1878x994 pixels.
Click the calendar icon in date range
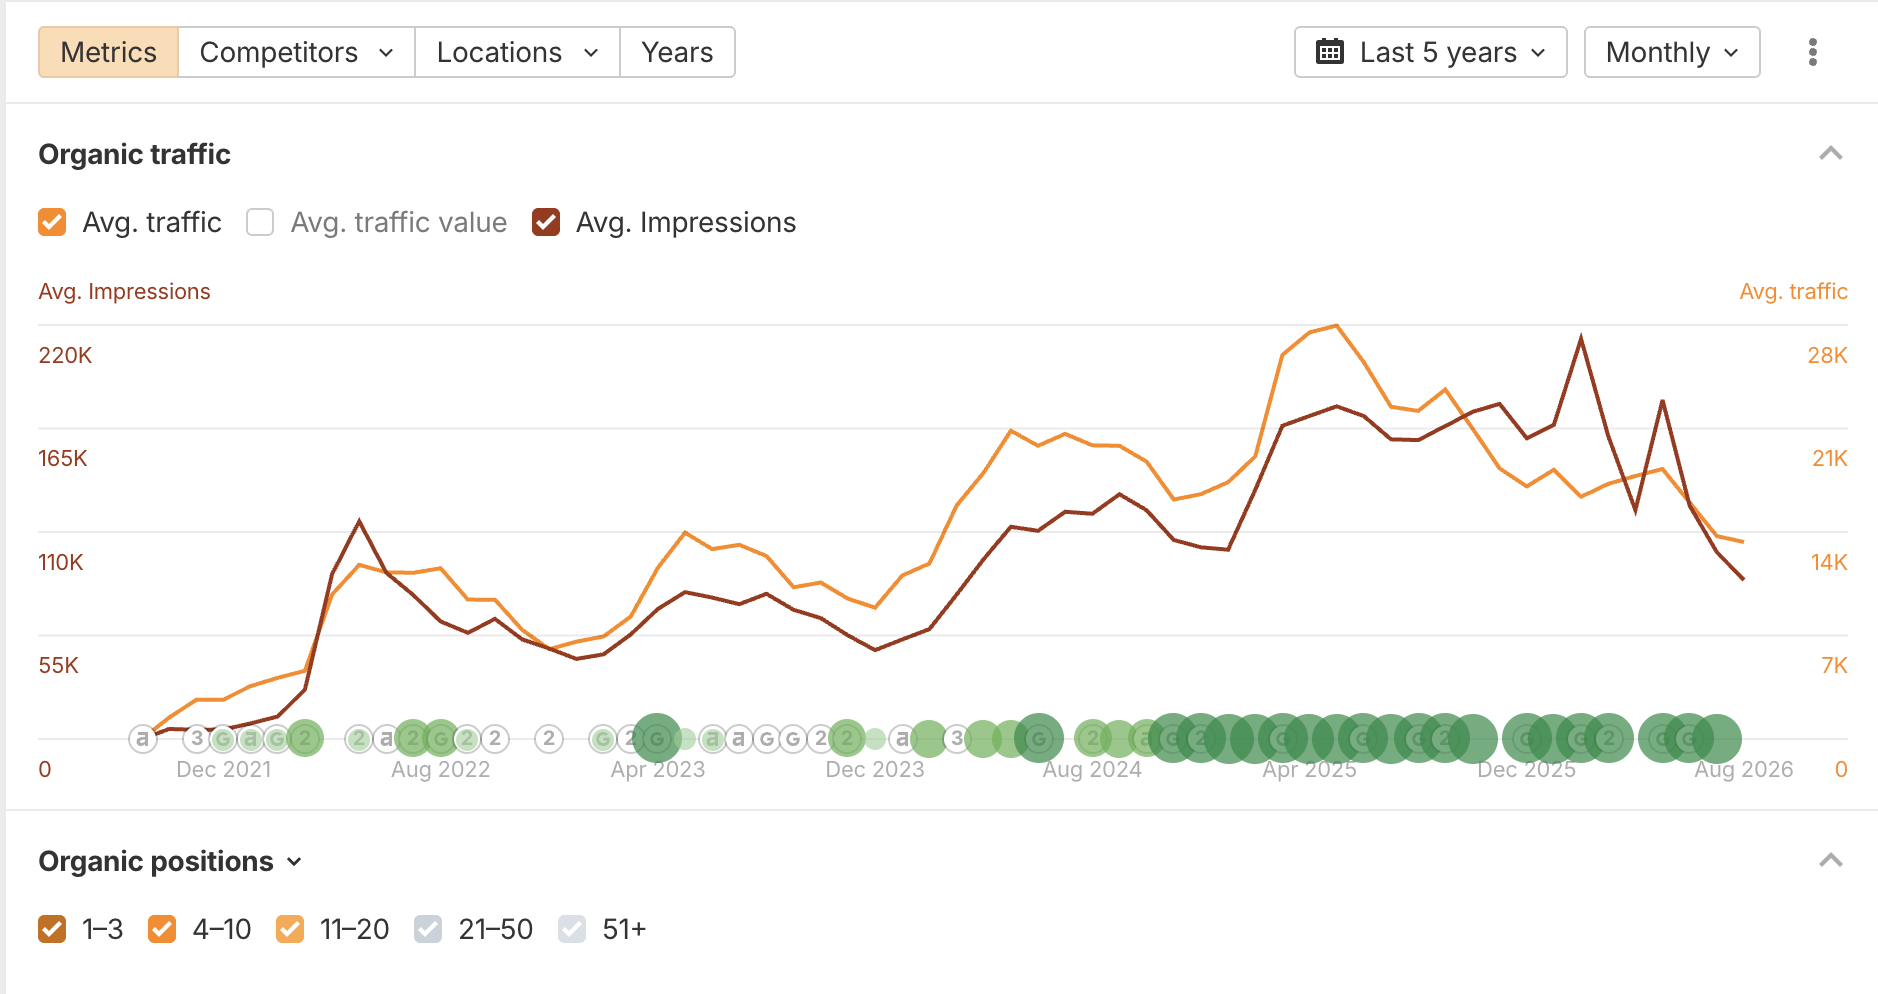[1330, 52]
